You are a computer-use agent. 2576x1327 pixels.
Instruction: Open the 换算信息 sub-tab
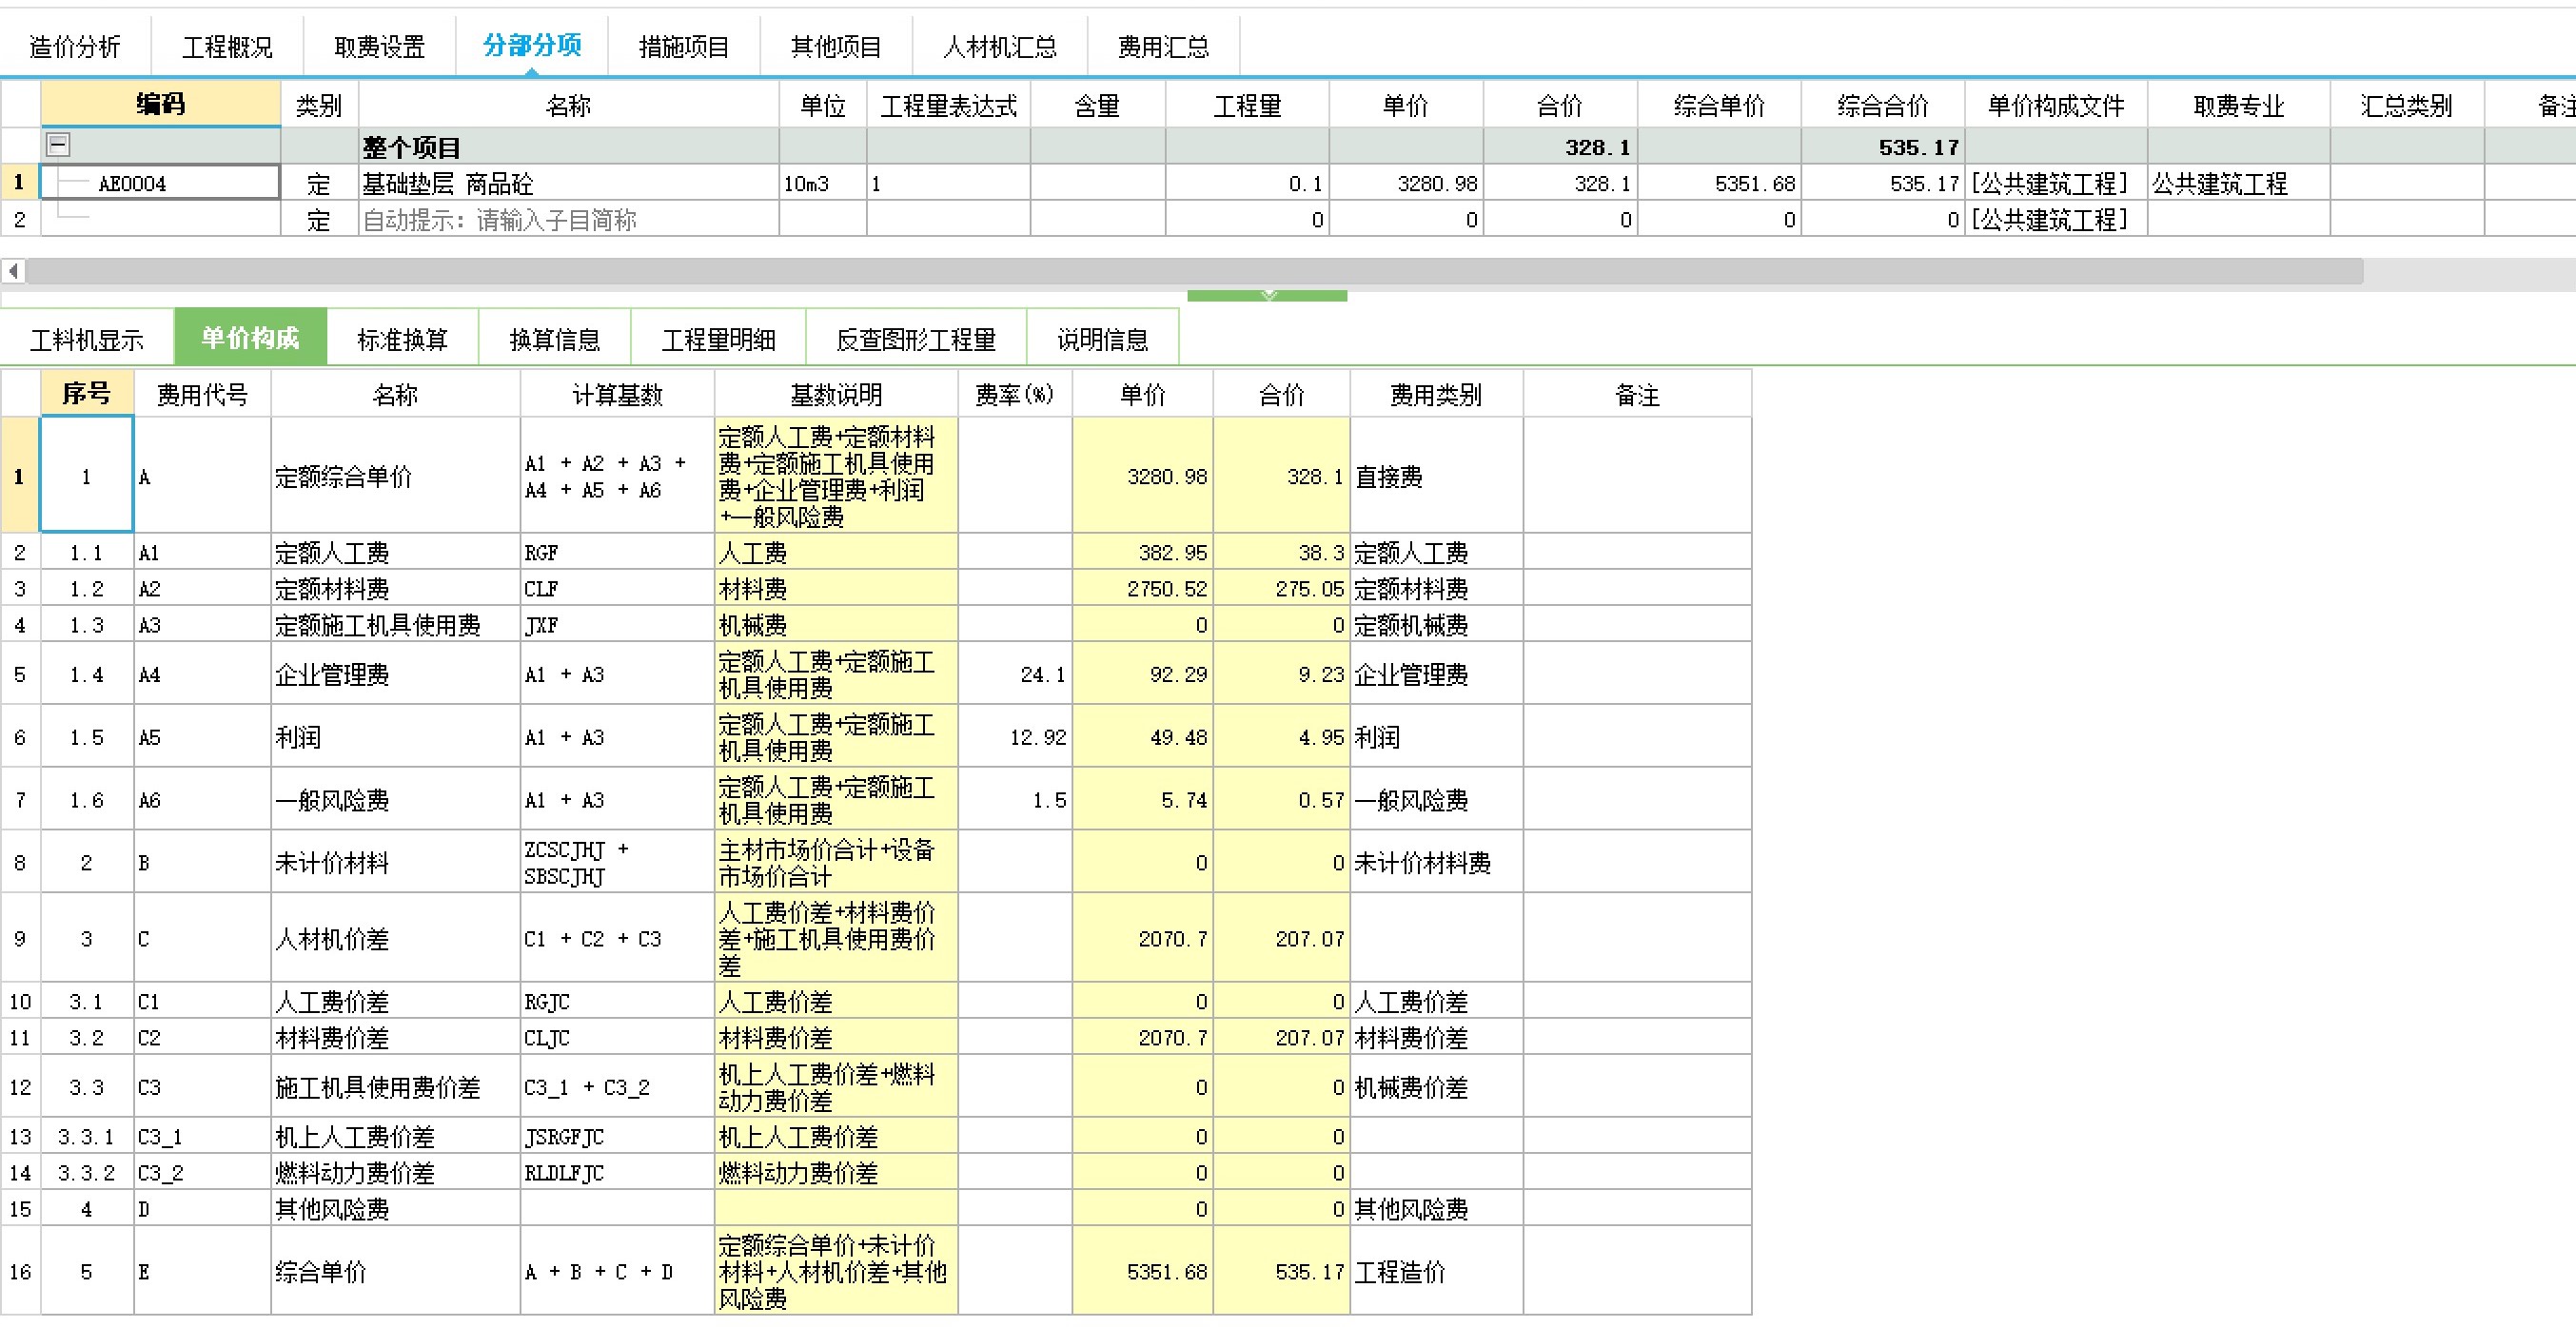[554, 339]
